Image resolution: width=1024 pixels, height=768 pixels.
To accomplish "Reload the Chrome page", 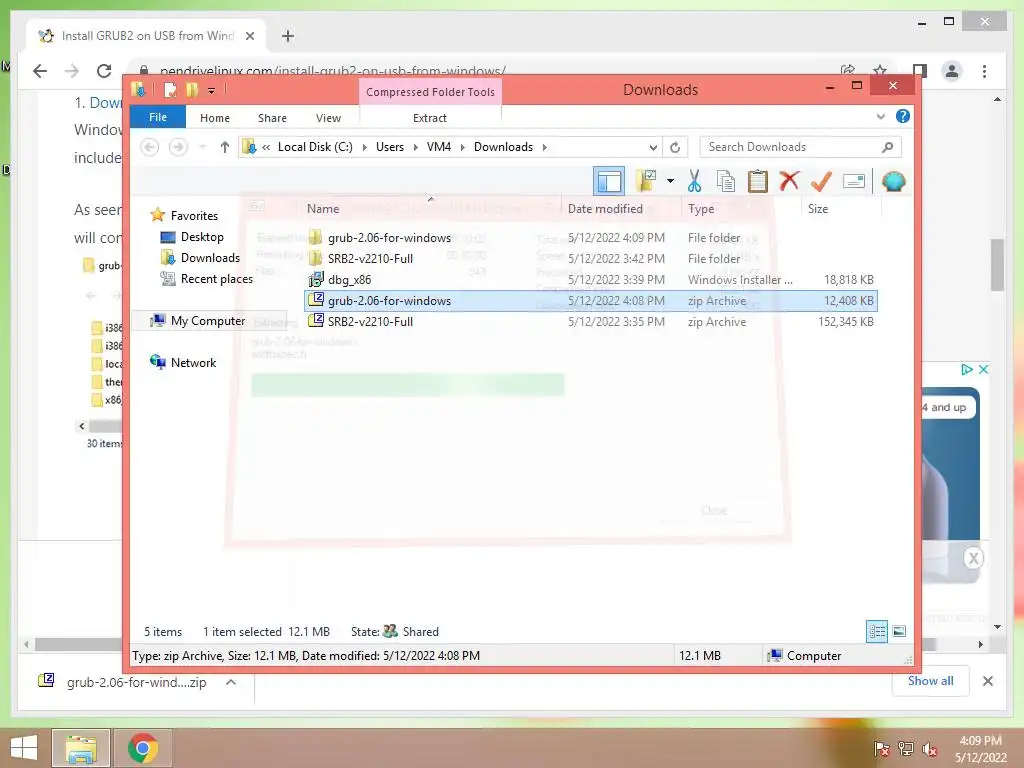I will [104, 71].
